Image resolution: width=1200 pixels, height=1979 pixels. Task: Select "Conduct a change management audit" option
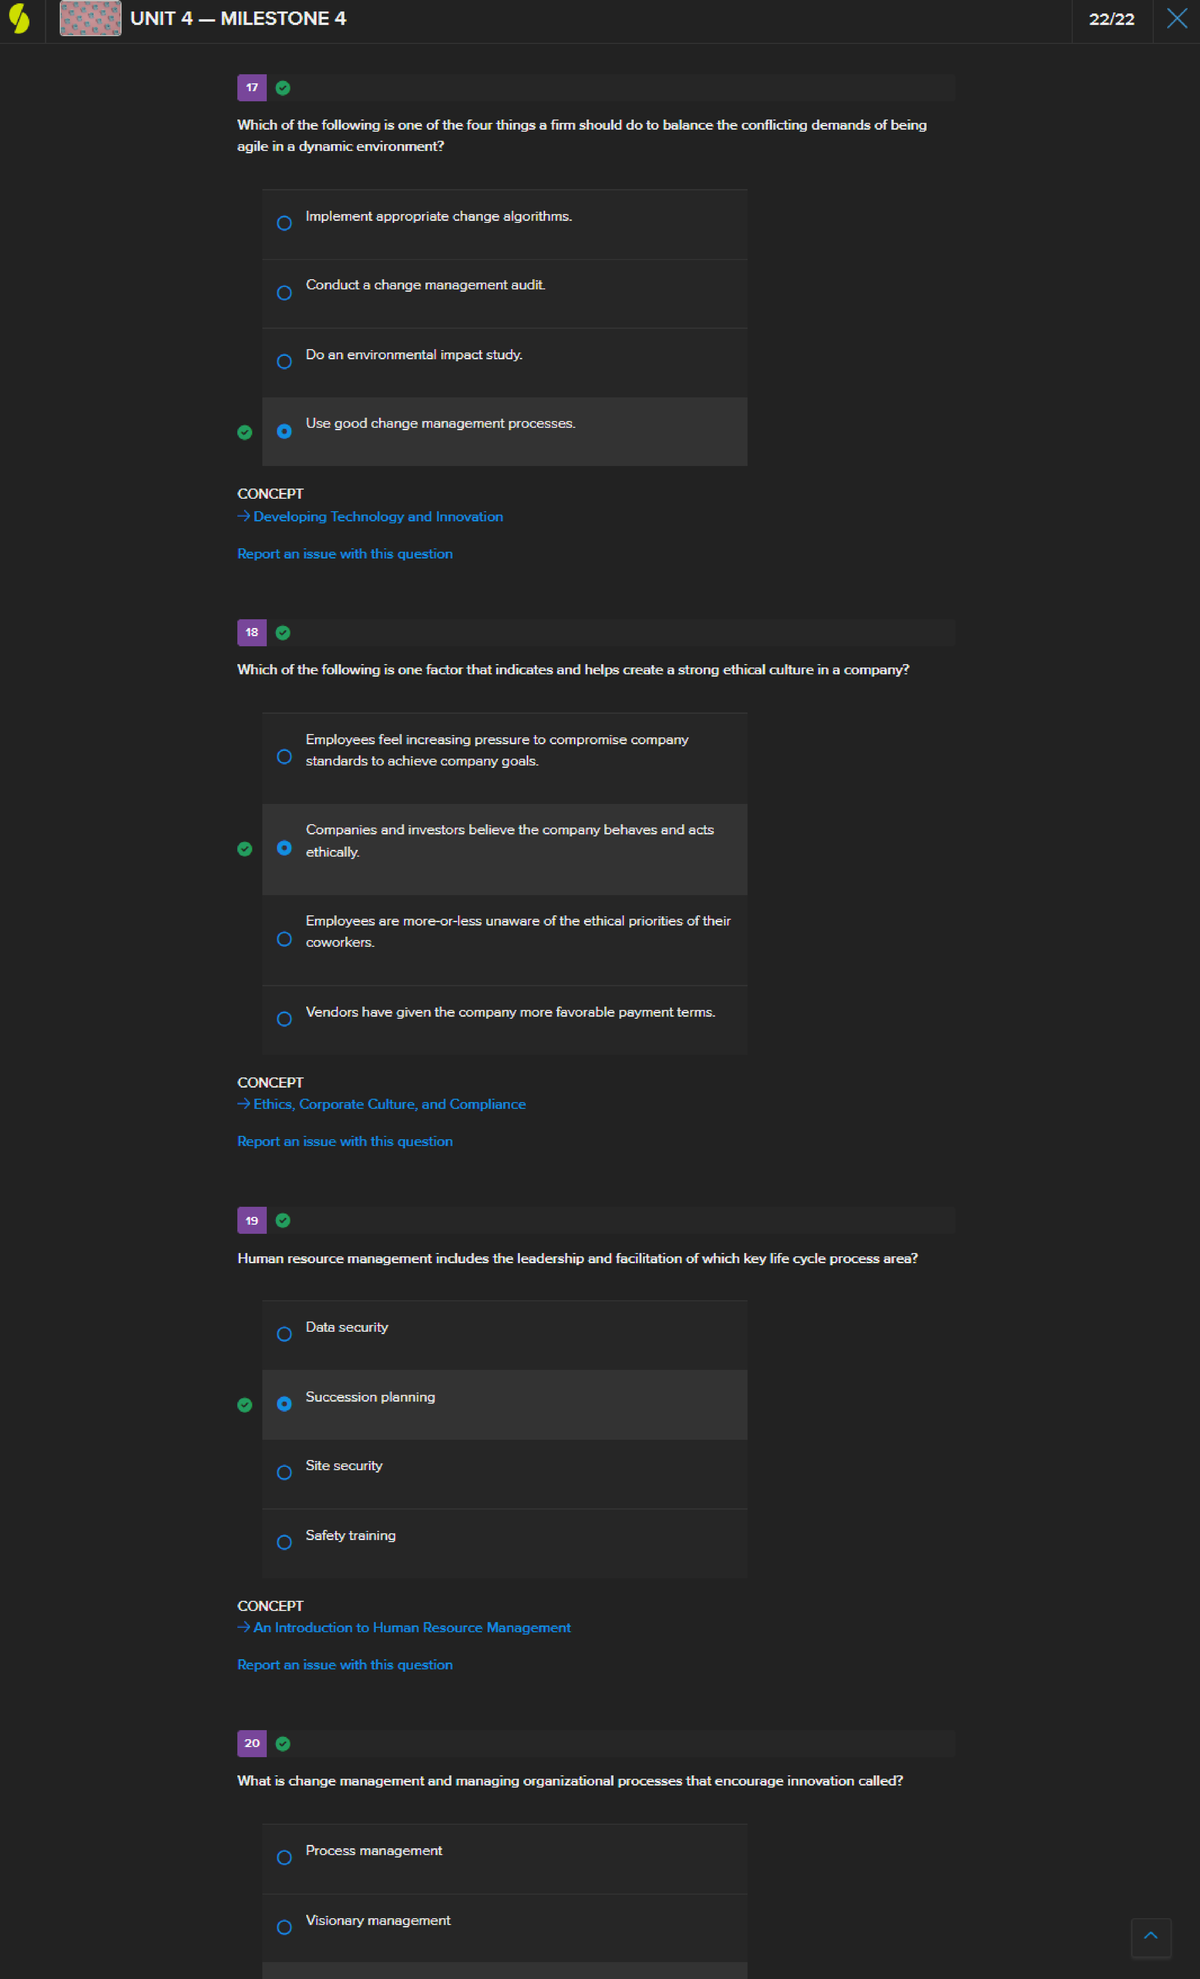coord(285,293)
